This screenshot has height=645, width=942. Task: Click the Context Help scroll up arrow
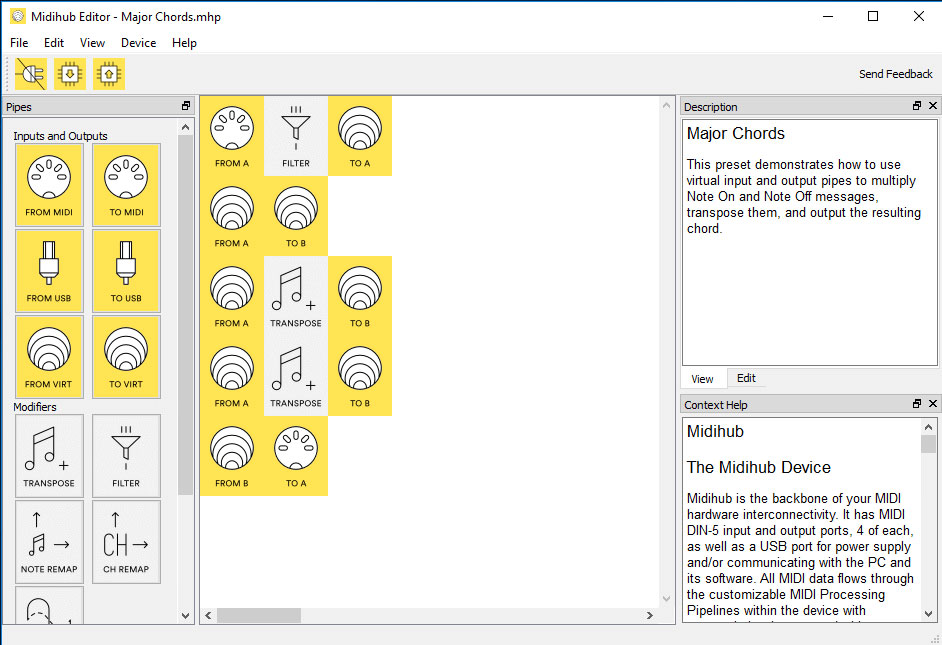pyautogui.click(x=928, y=427)
